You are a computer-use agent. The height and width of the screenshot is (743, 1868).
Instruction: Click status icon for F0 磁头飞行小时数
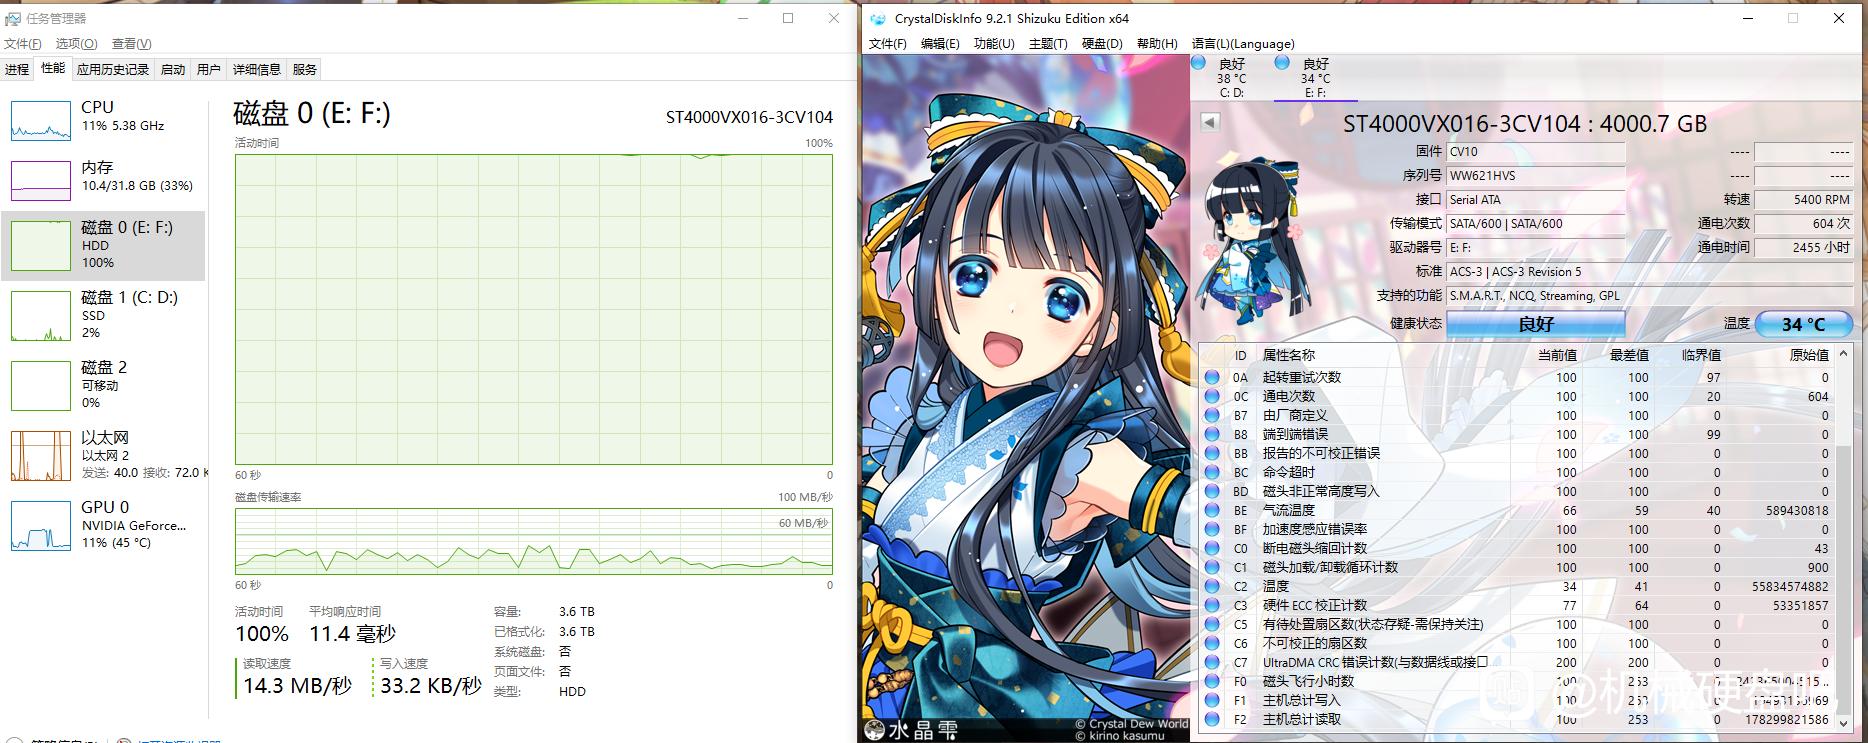coord(1212,681)
